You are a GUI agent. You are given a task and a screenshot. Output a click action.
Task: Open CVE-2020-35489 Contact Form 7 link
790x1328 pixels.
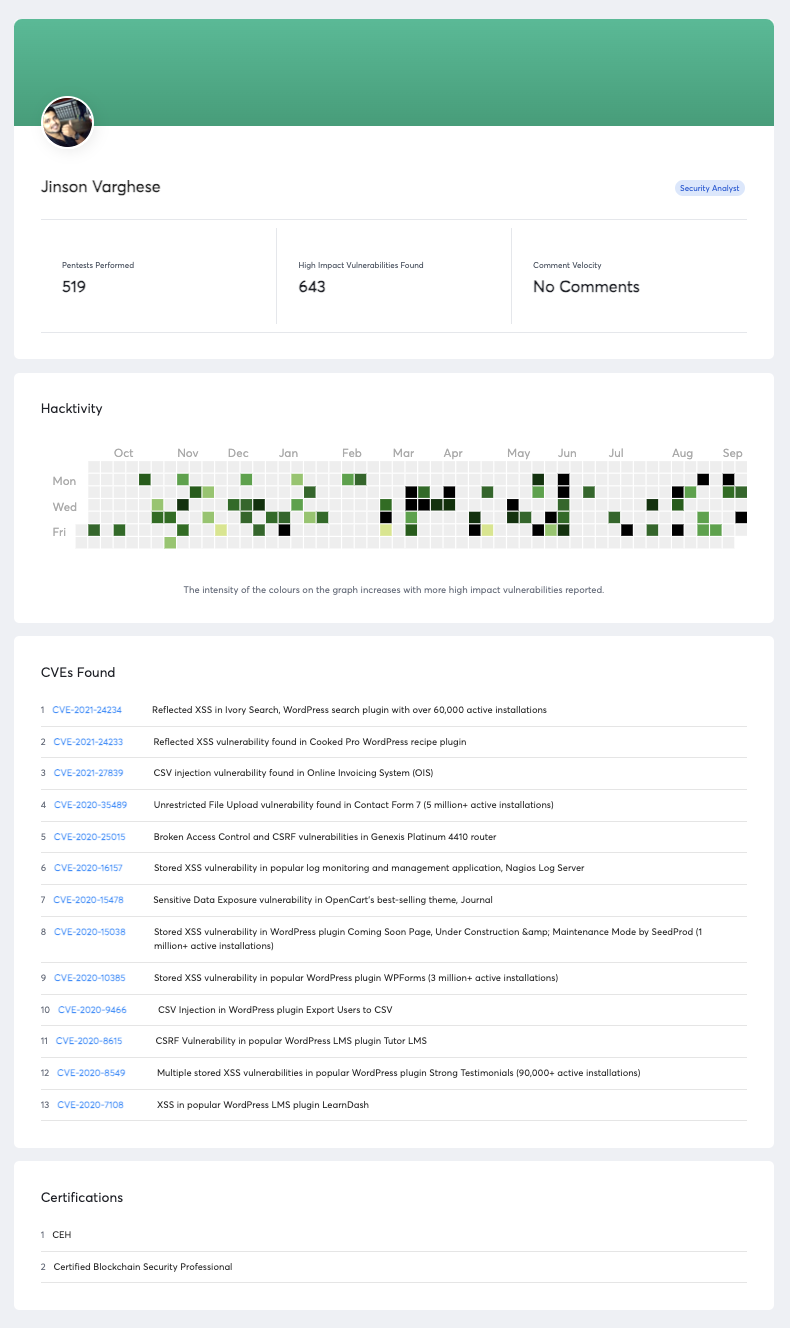pos(88,805)
